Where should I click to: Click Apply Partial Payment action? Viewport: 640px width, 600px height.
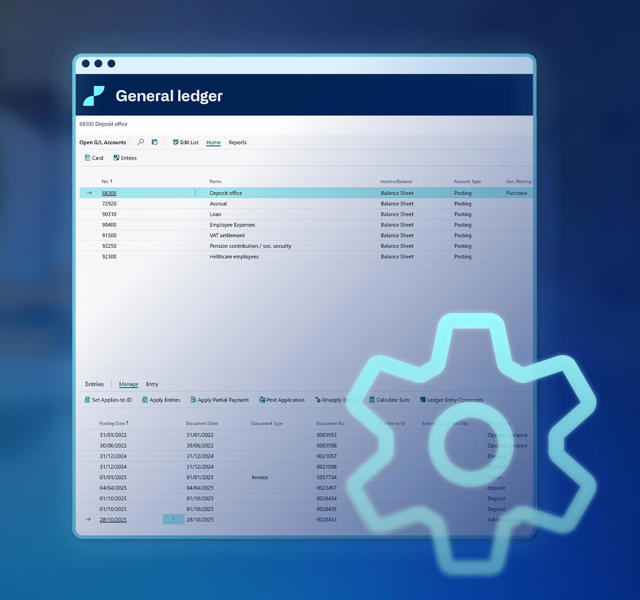pos(219,400)
